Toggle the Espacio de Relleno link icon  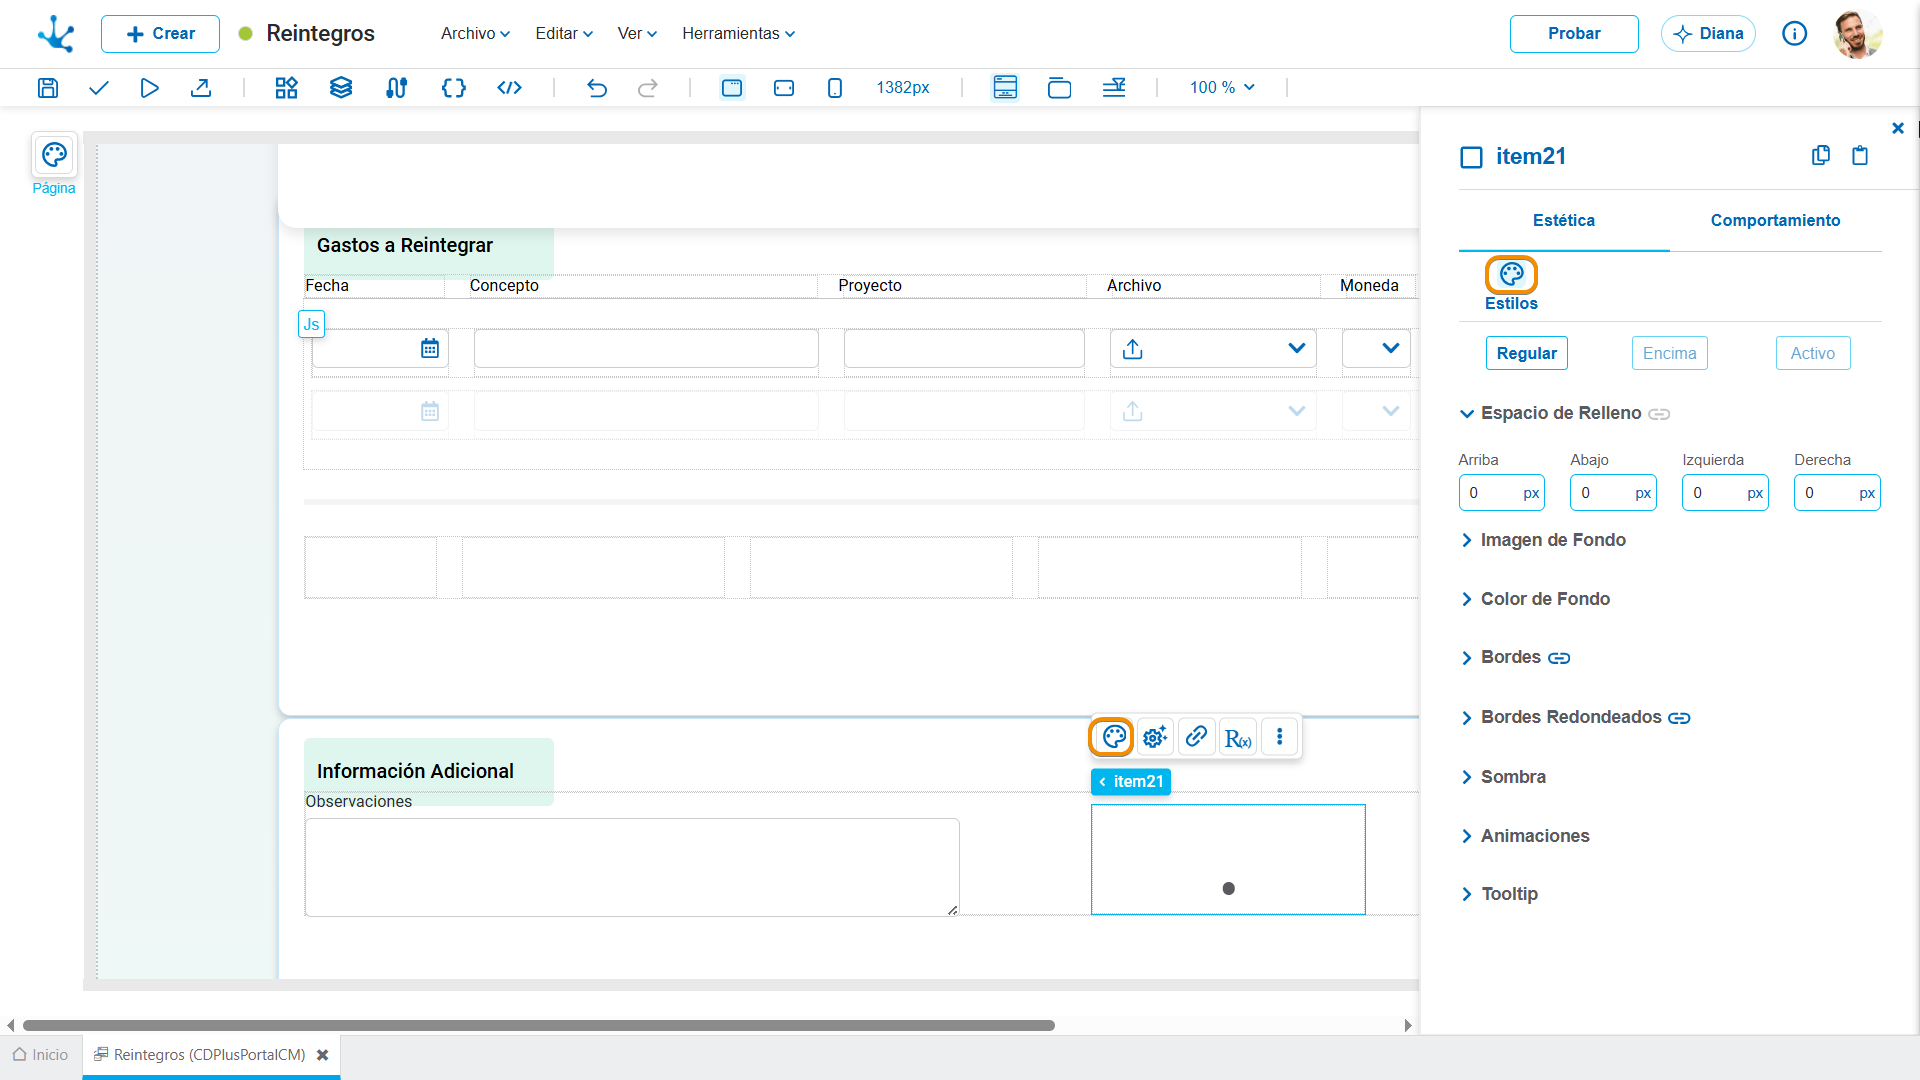1659,414
